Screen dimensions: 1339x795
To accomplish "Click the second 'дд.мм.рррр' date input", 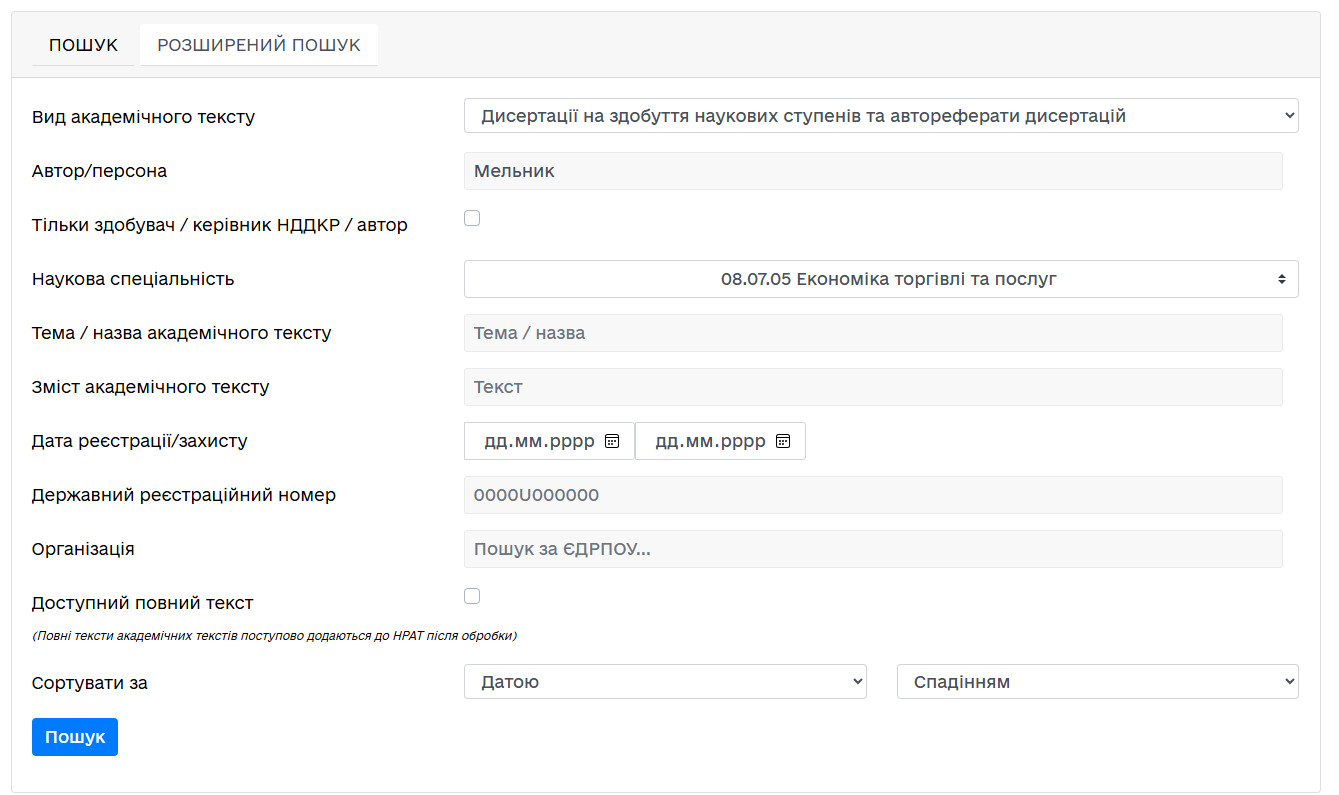I will point(709,441).
